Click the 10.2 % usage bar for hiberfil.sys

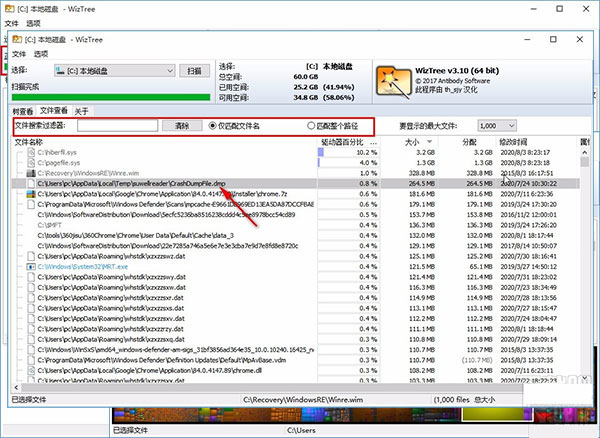(x=321, y=153)
